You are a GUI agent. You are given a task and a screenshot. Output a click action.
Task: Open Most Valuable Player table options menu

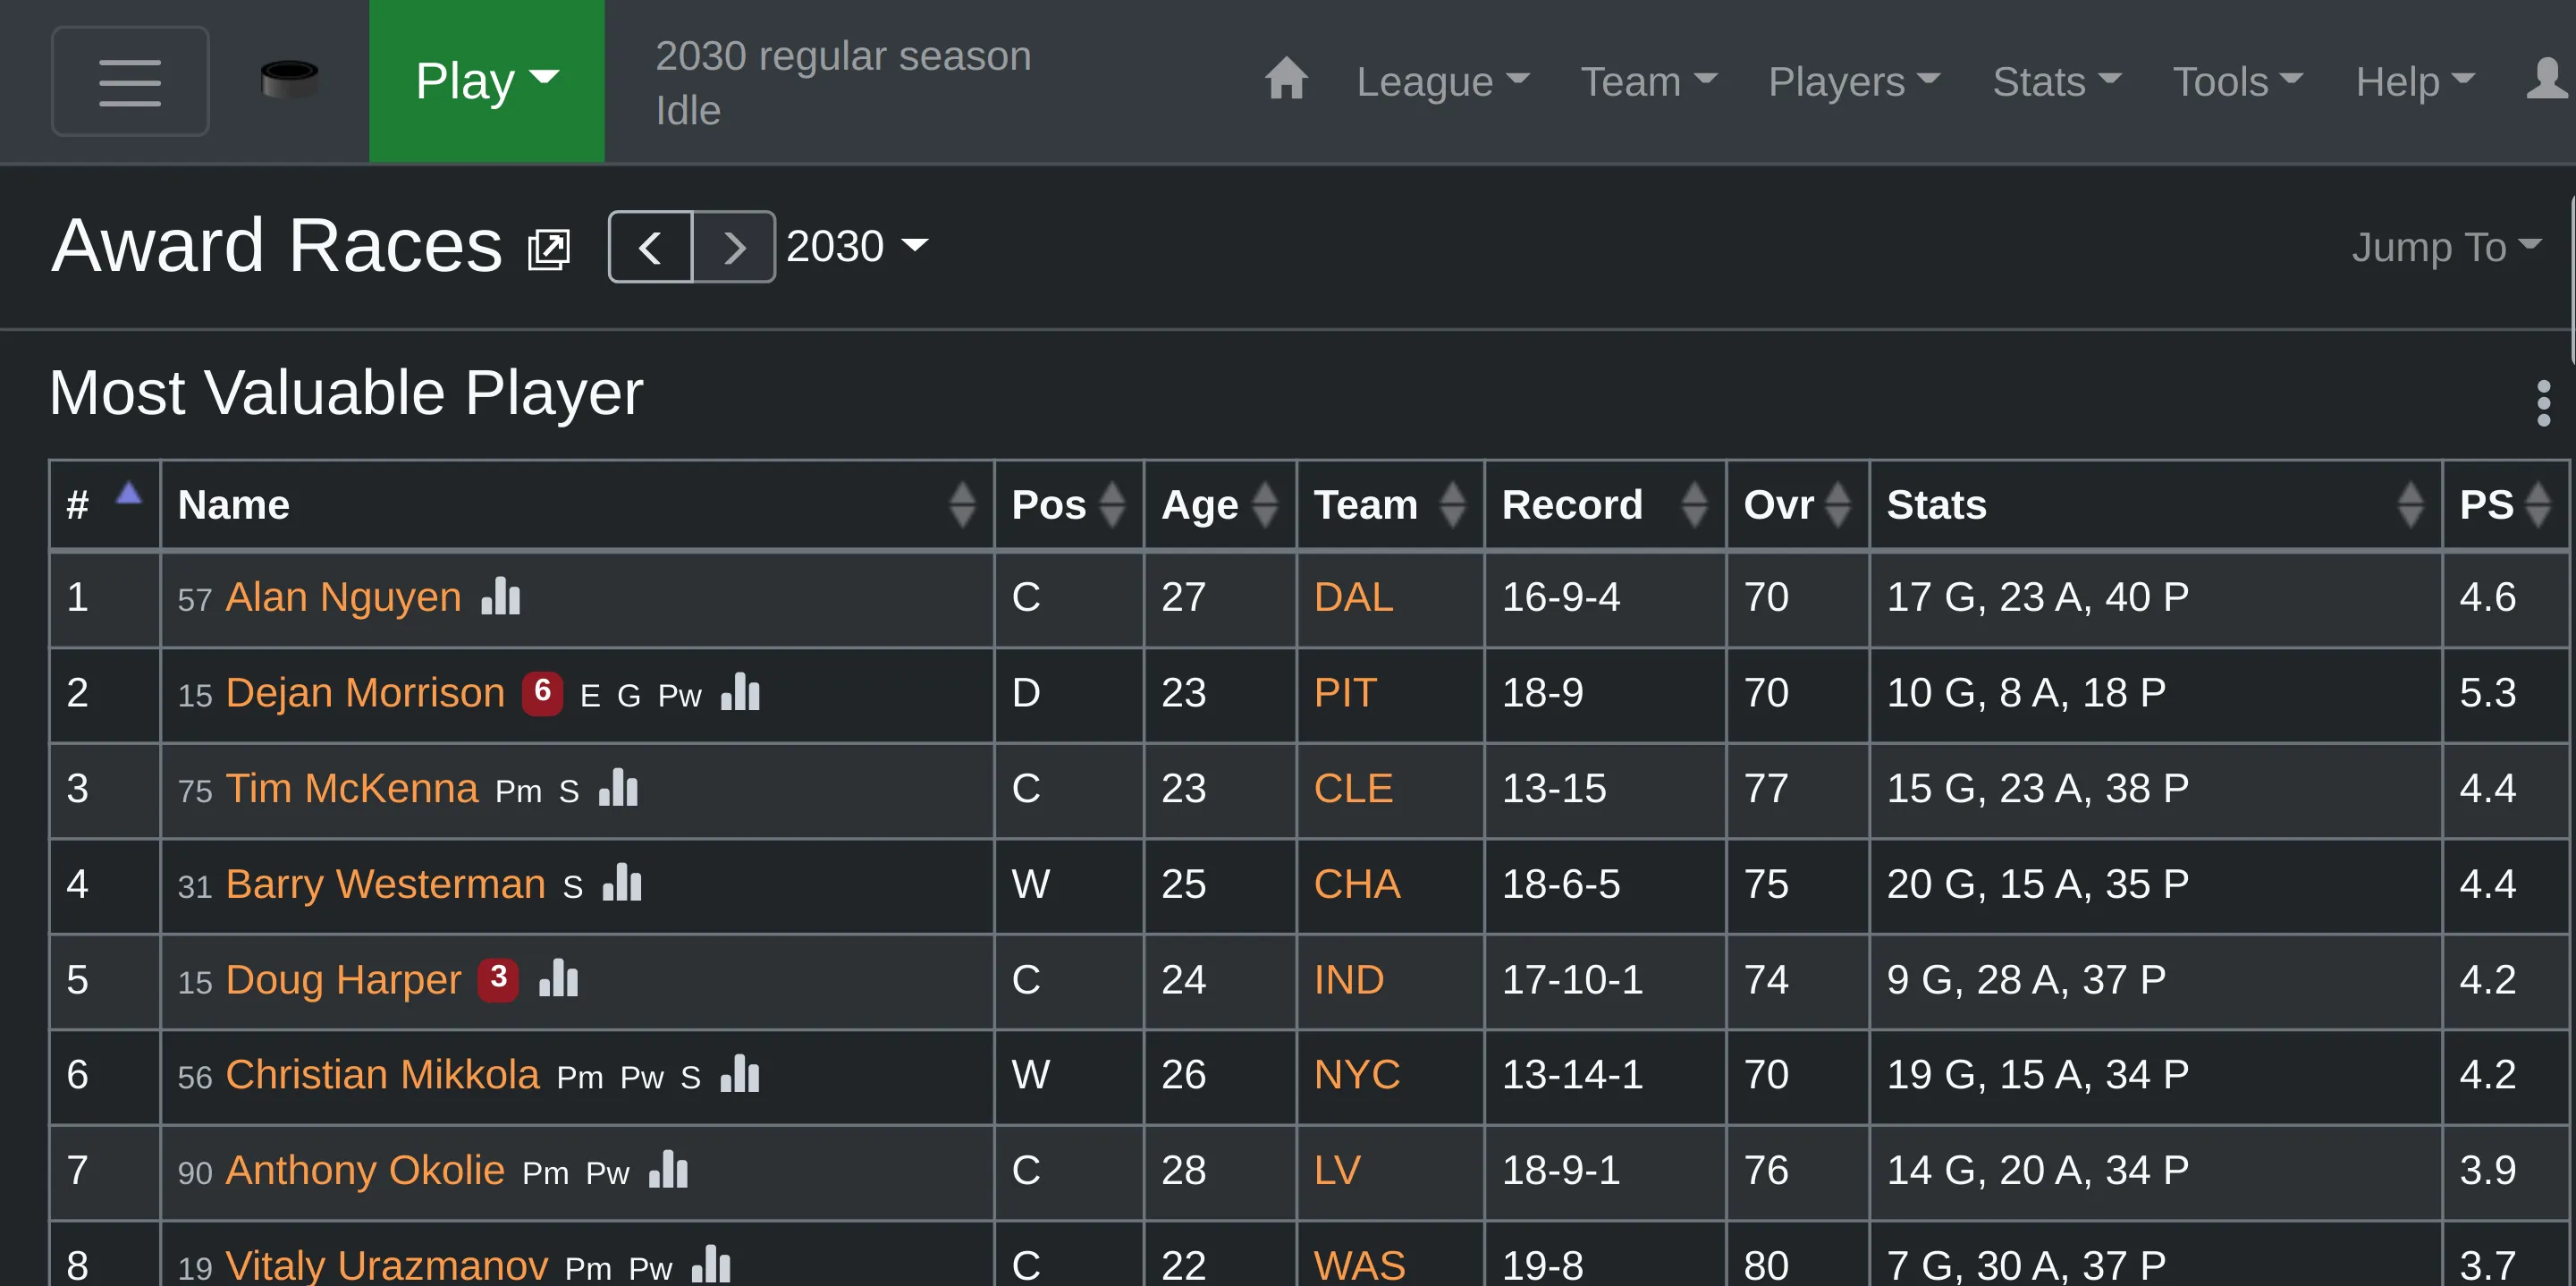pyautogui.click(x=2543, y=403)
